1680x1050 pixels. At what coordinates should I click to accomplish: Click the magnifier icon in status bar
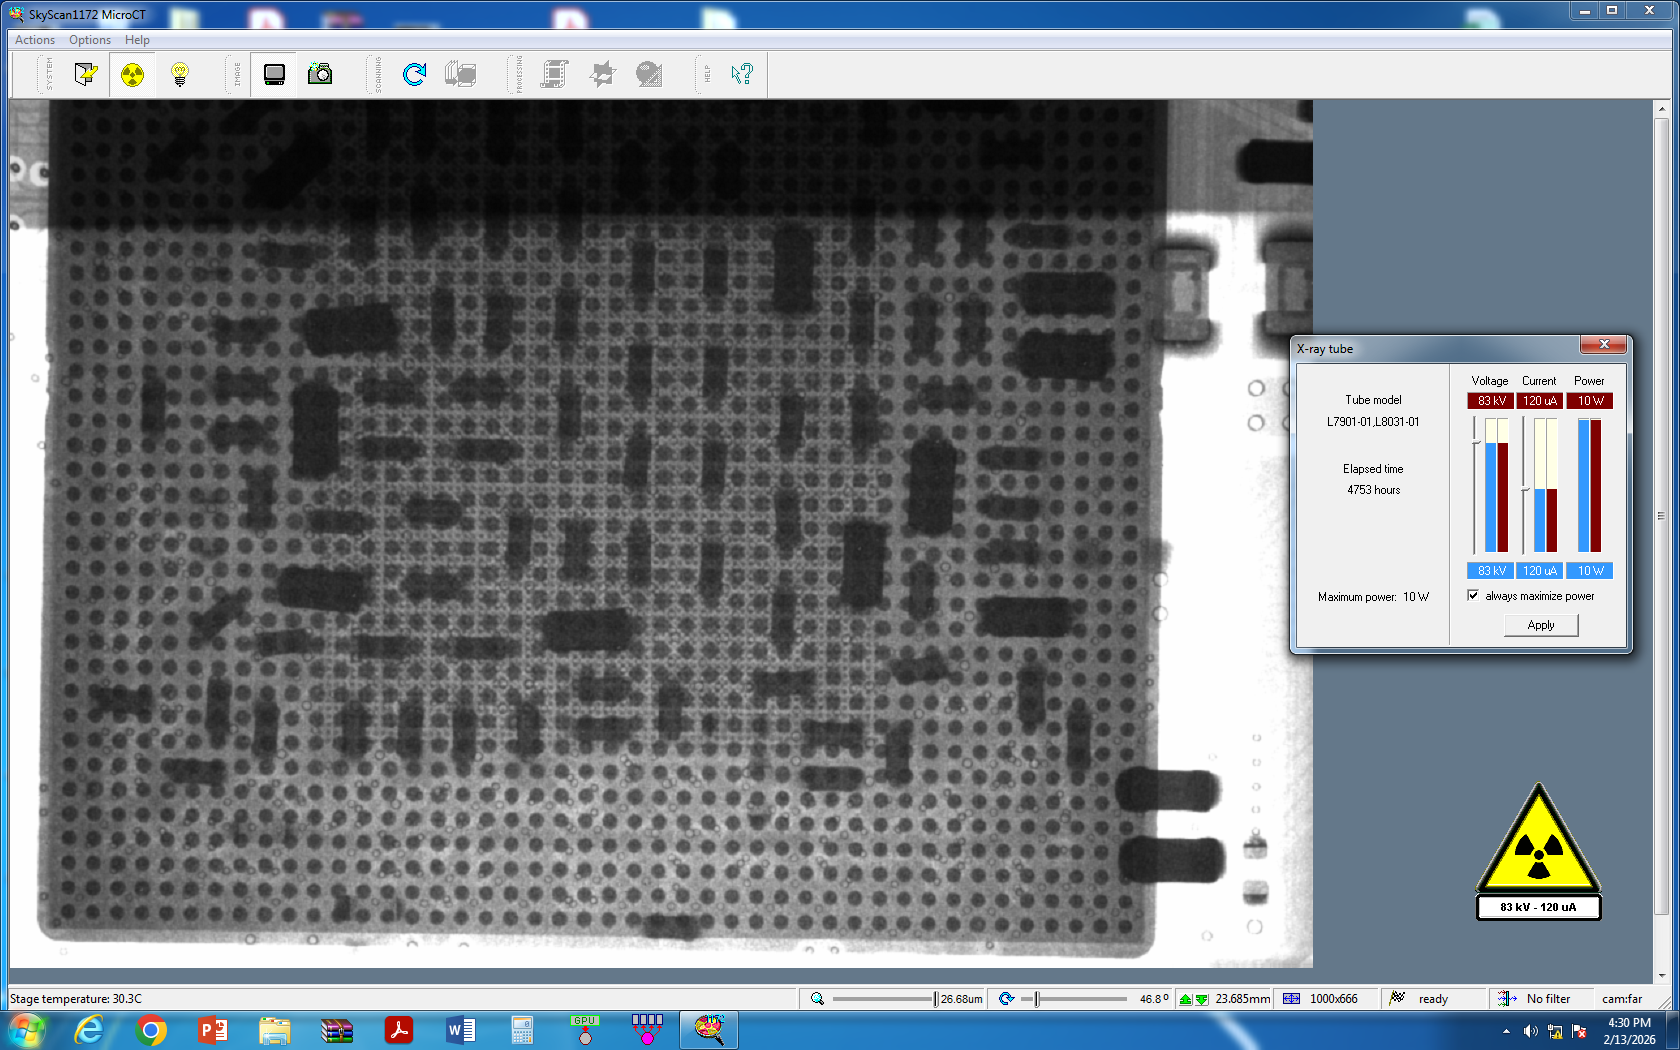[x=817, y=999]
